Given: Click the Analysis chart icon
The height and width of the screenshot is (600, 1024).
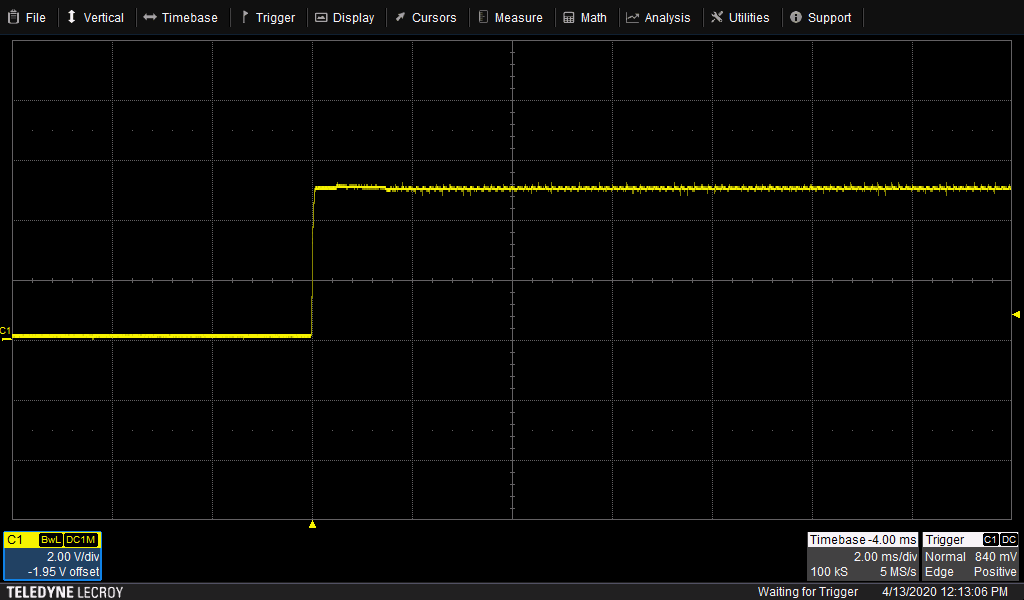Looking at the screenshot, I should click(x=632, y=17).
